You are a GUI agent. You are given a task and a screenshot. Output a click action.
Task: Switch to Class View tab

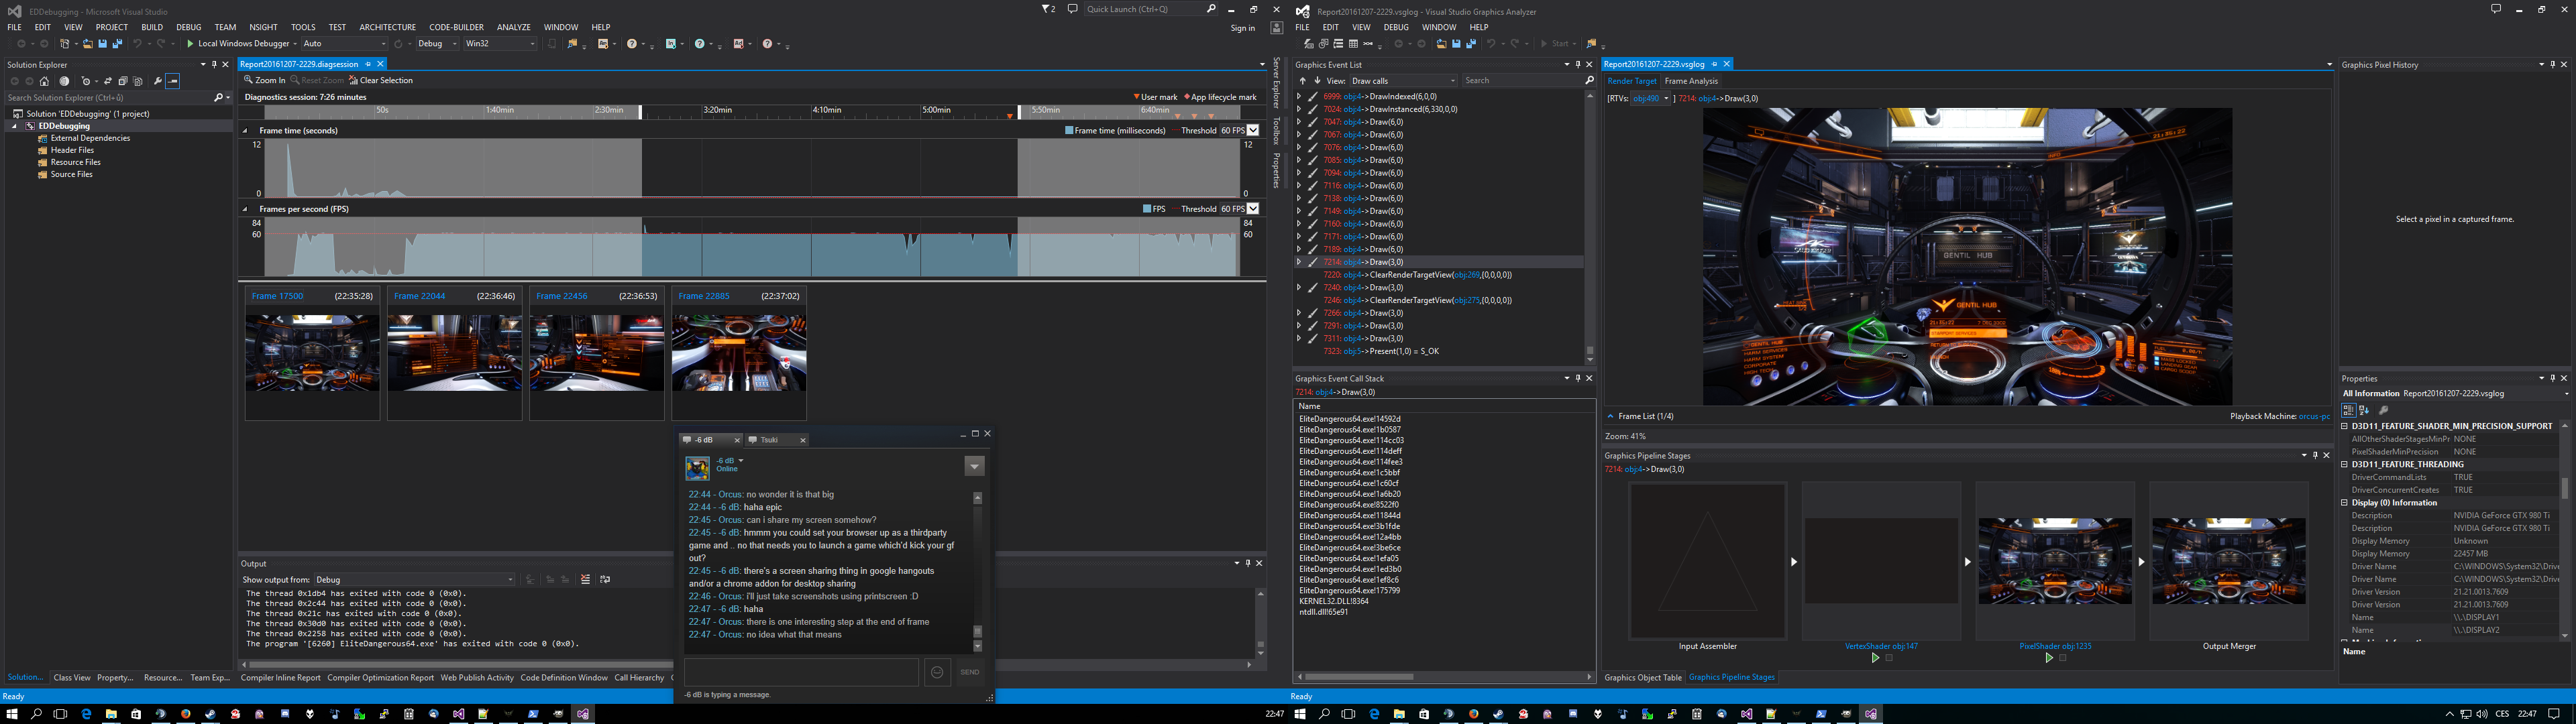(x=71, y=677)
